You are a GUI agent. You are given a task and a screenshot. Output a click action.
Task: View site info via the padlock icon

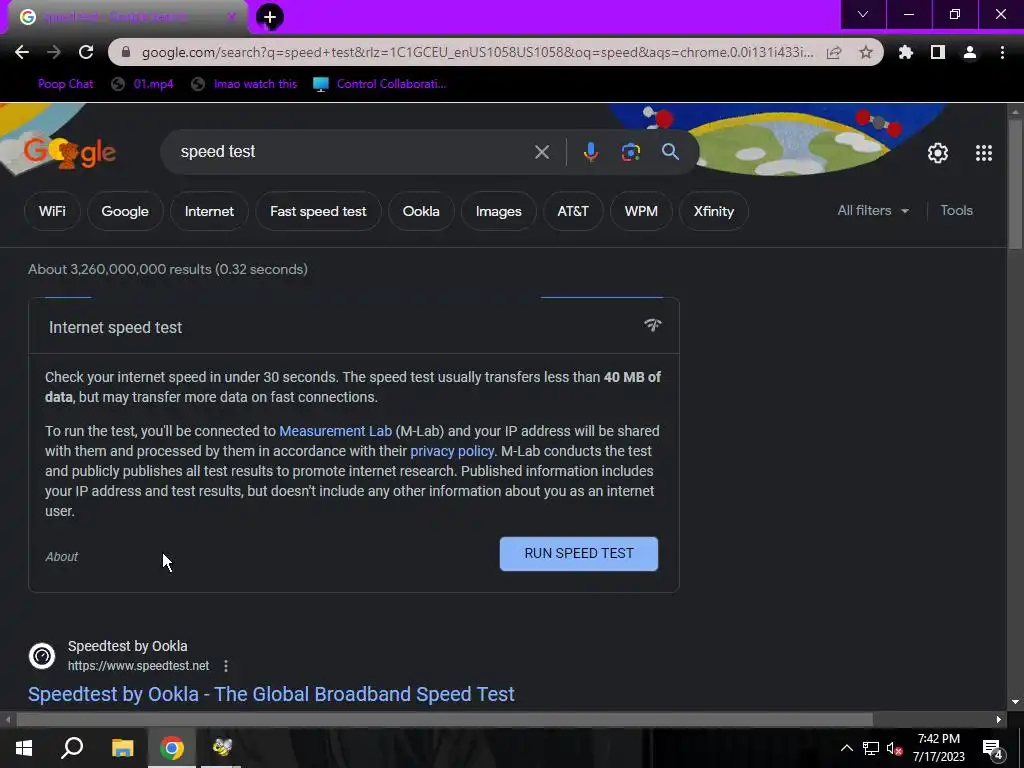pyautogui.click(x=126, y=52)
